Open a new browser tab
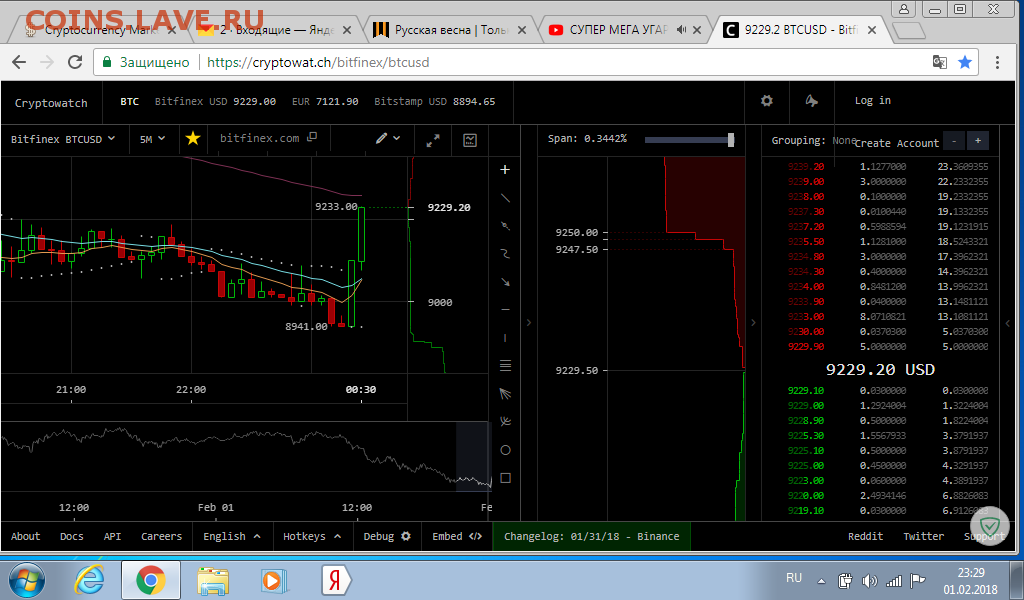The image size is (1024, 600). tap(908, 30)
